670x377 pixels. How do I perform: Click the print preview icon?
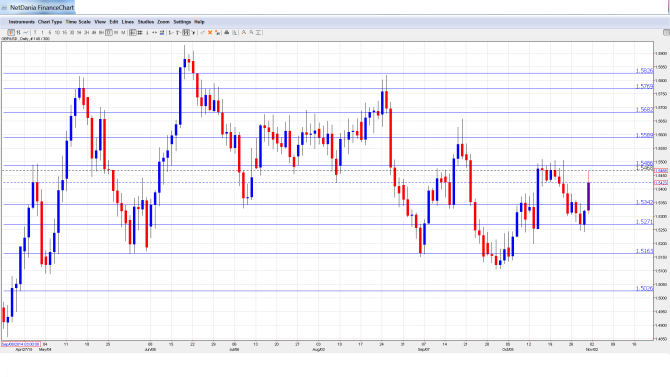click(x=234, y=32)
